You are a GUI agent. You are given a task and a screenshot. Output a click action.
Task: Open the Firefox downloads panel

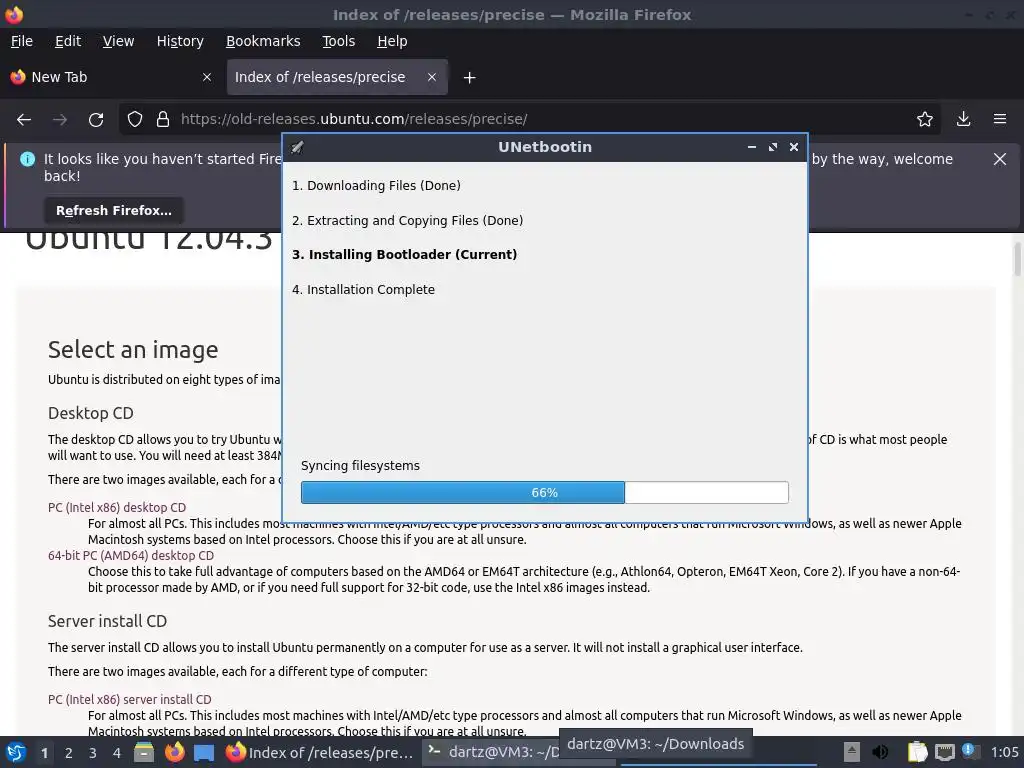pos(963,119)
